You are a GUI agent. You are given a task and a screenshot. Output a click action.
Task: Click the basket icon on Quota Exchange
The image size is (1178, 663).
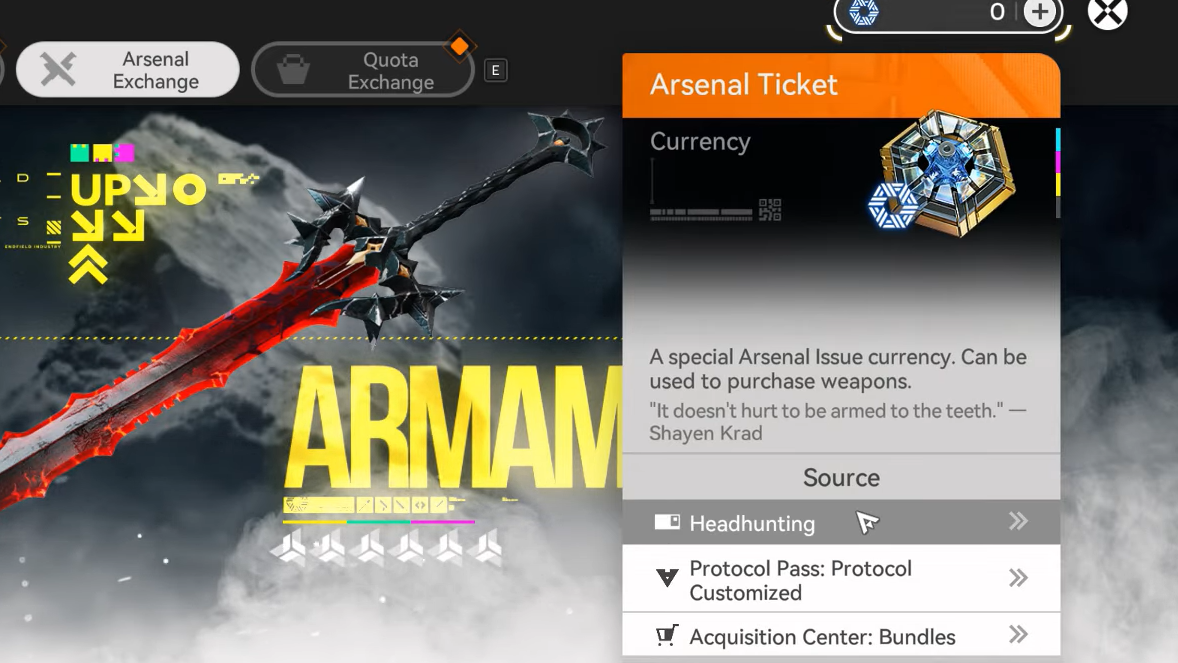293,70
